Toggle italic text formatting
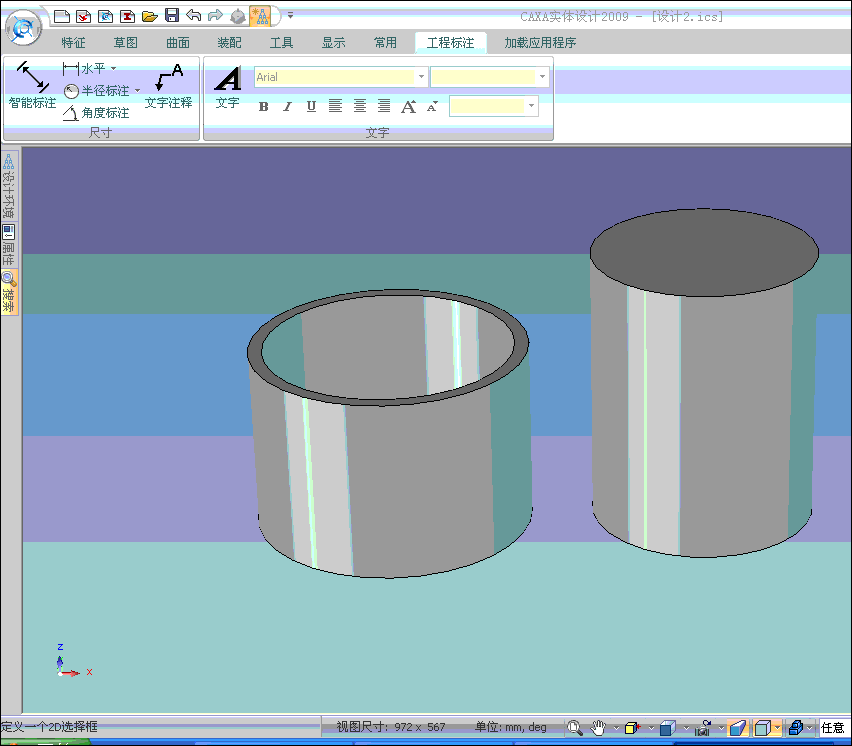This screenshot has height=746, width=852. coord(287,106)
